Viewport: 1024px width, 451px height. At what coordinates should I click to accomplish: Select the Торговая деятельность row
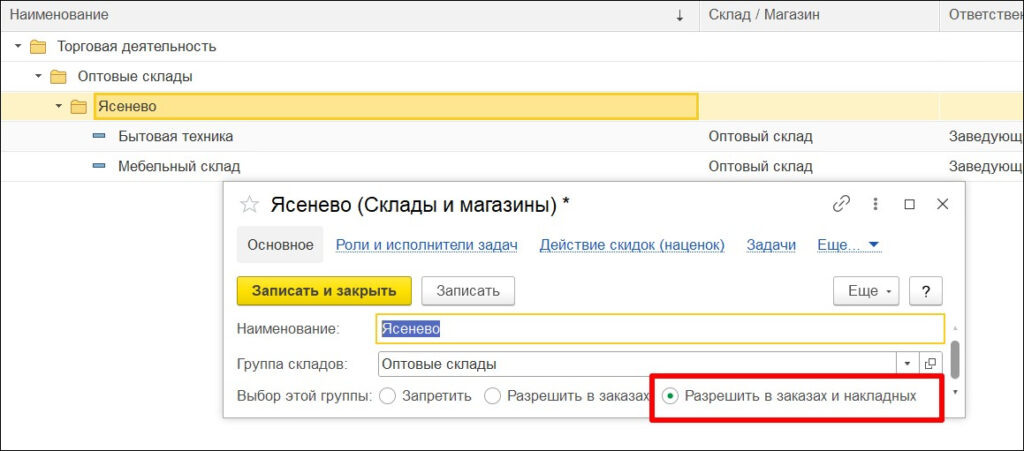pyautogui.click(x=512, y=47)
